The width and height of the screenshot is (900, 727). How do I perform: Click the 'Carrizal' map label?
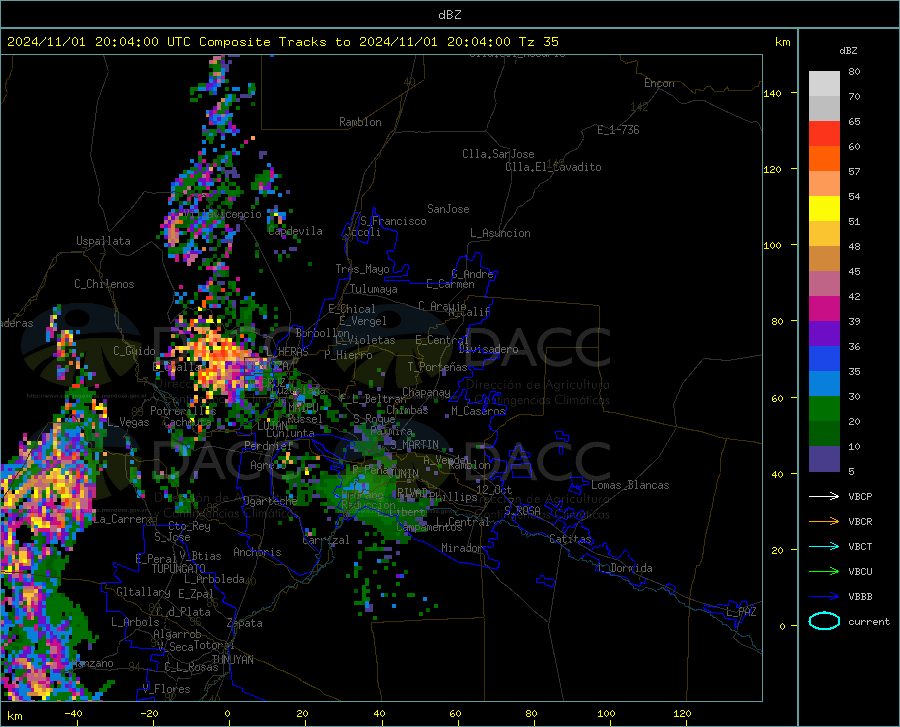(x=326, y=540)
